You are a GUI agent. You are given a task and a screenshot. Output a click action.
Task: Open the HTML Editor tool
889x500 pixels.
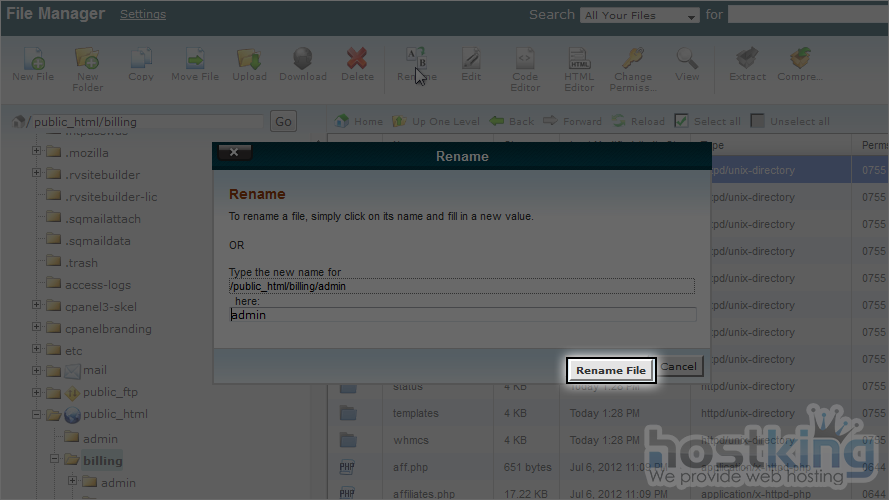pyautogui.click(x=579, y=60)
